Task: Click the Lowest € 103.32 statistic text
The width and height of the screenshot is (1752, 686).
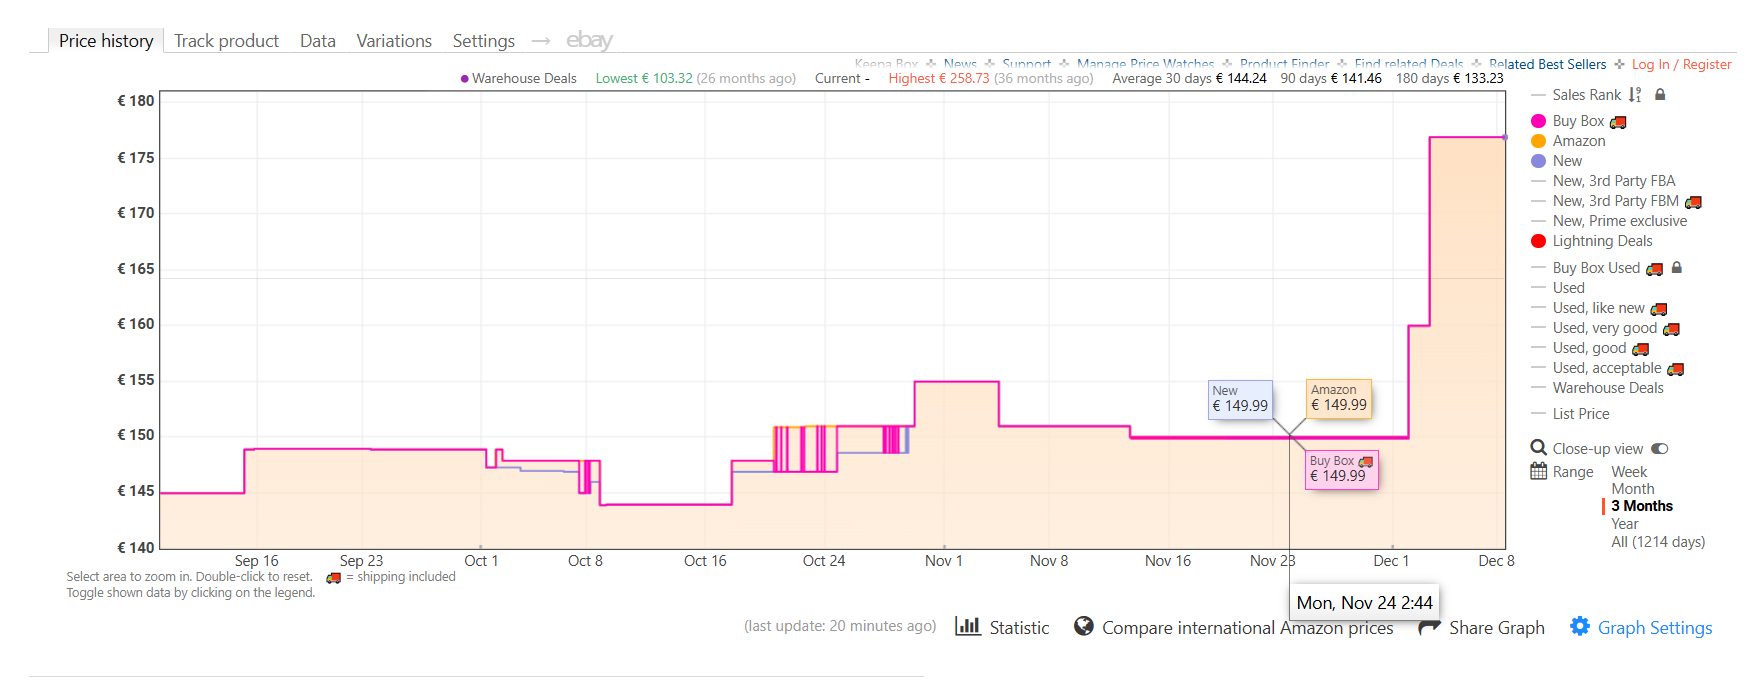Action: 644,79
